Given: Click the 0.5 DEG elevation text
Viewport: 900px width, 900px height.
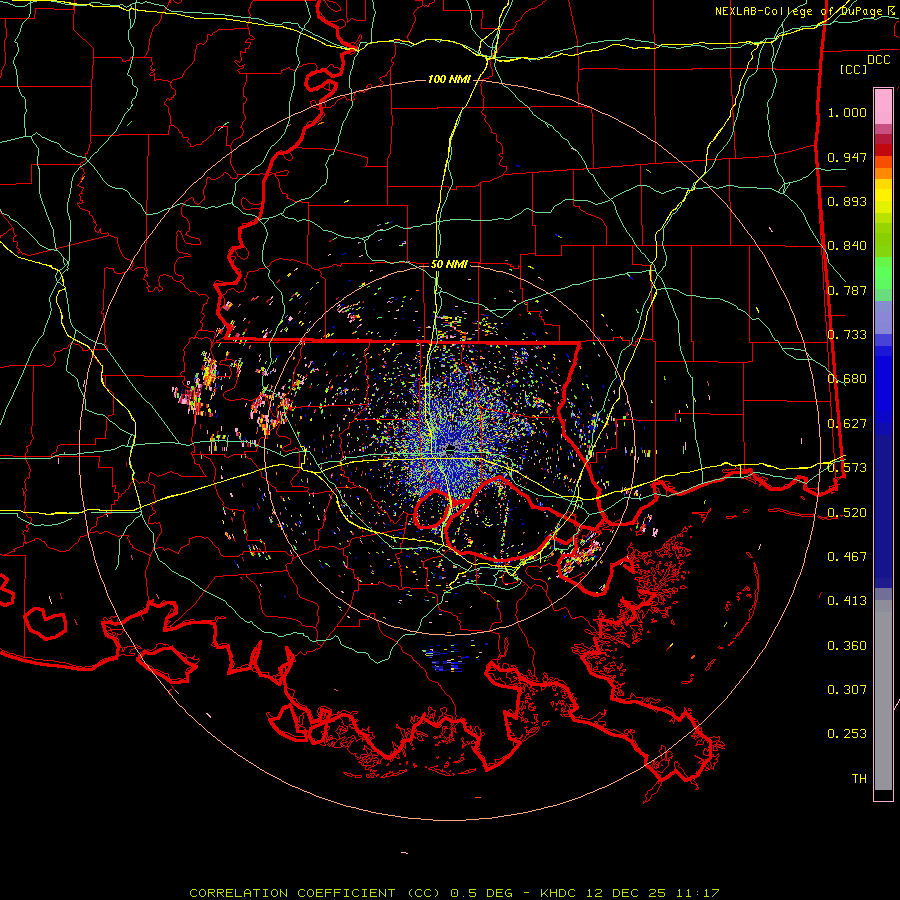Looking at the screenshot, I should pos(482,893).
